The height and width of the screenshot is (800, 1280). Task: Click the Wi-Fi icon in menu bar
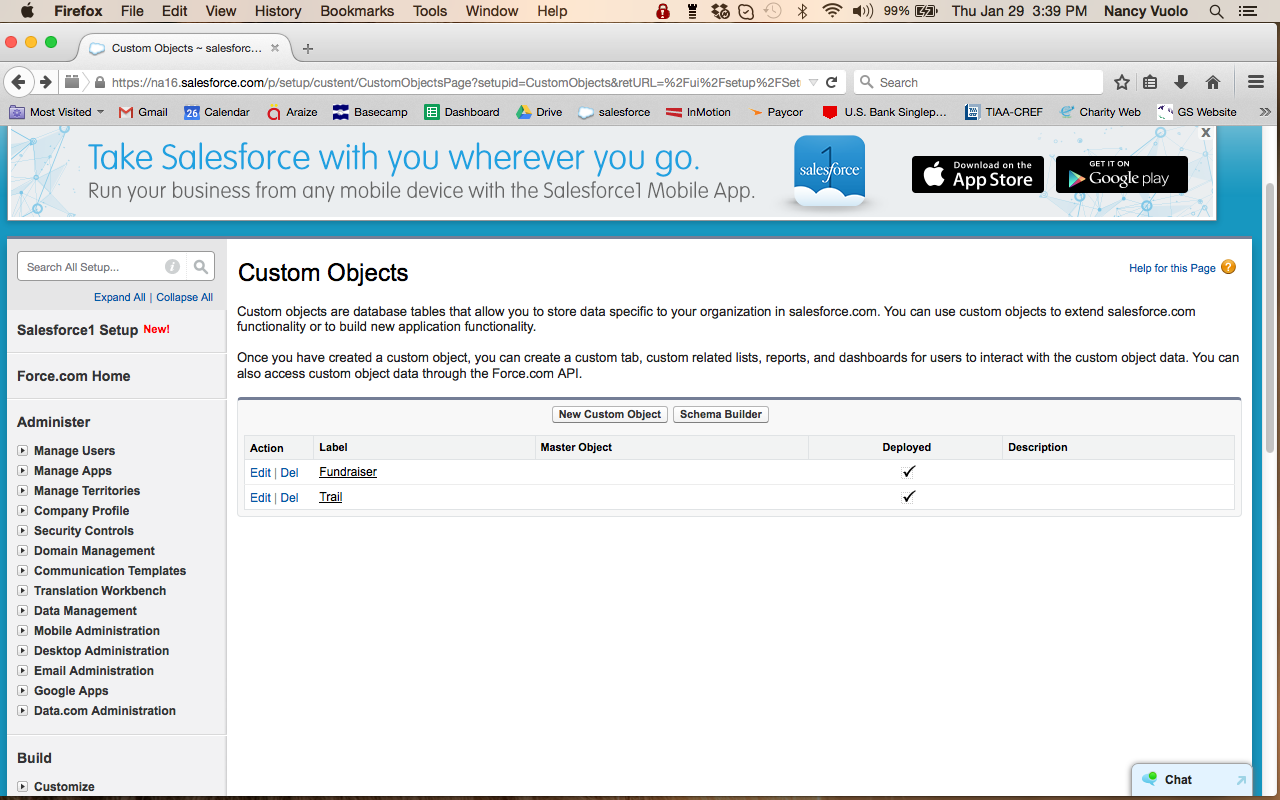coord(832,11)
